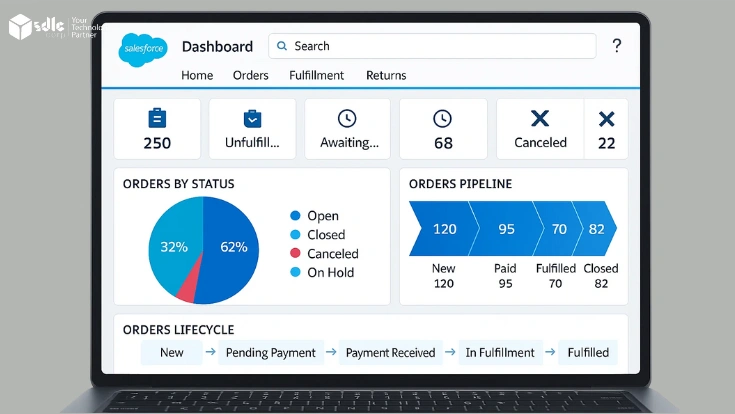The width and height of the screenshot is (735, 414).
Task: Click the clipboard icon above 250
Action: (157, 118)
